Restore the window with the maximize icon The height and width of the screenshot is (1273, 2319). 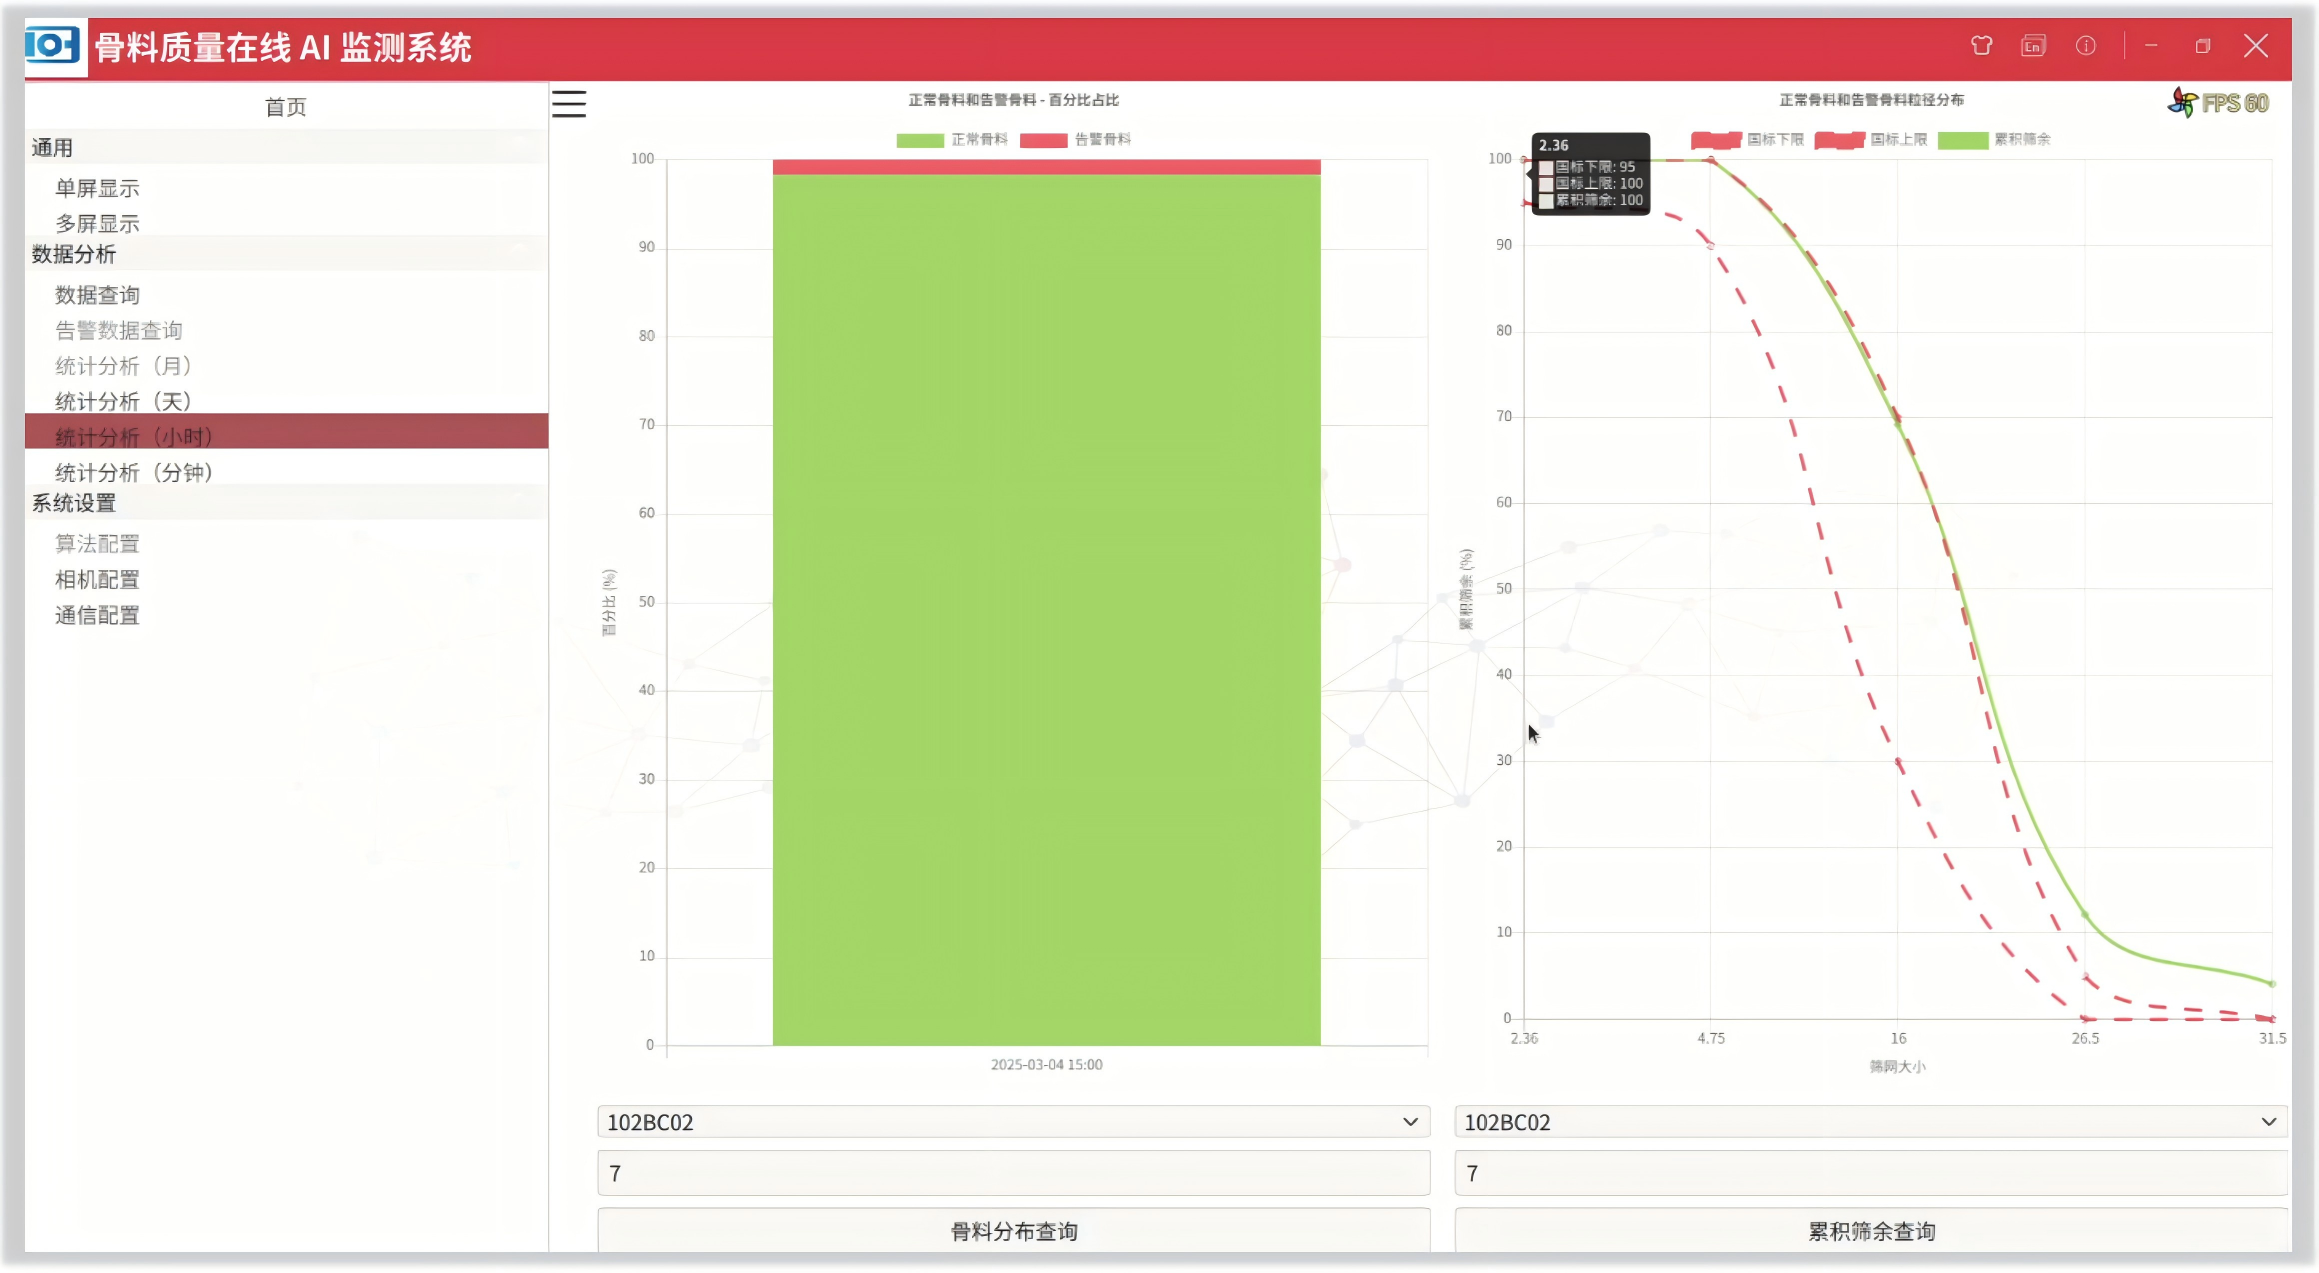click(x=2202, y=46)
